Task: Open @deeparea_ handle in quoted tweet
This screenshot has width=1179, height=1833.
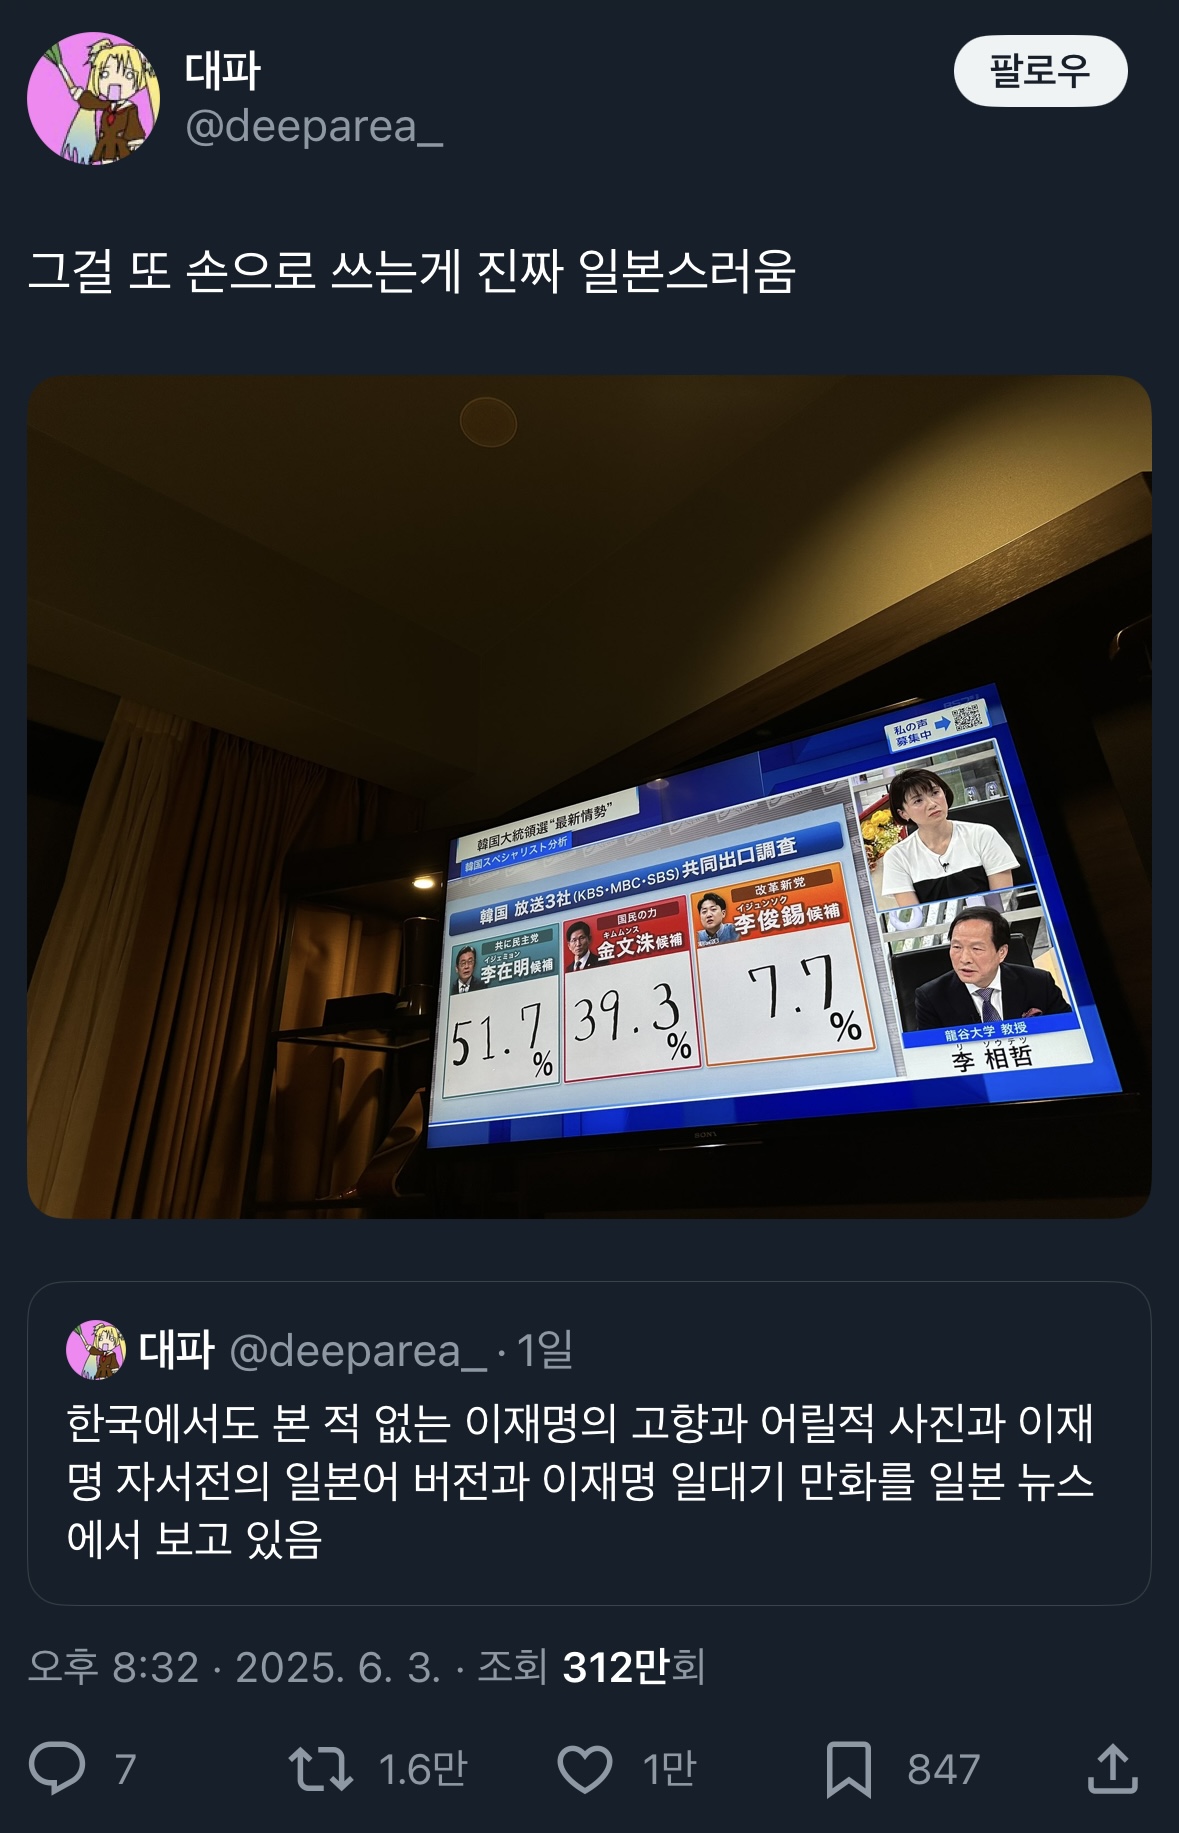Action: 358,1350
